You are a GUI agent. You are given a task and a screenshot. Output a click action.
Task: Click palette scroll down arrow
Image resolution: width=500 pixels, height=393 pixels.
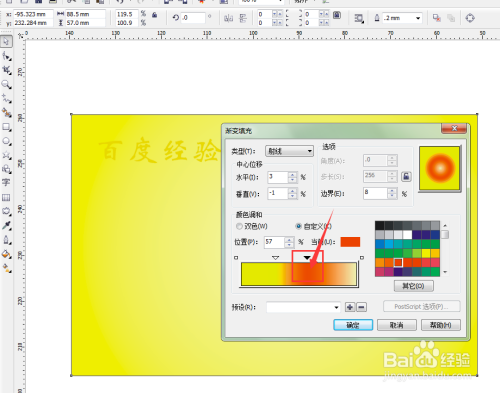click(x=445, y=272)
